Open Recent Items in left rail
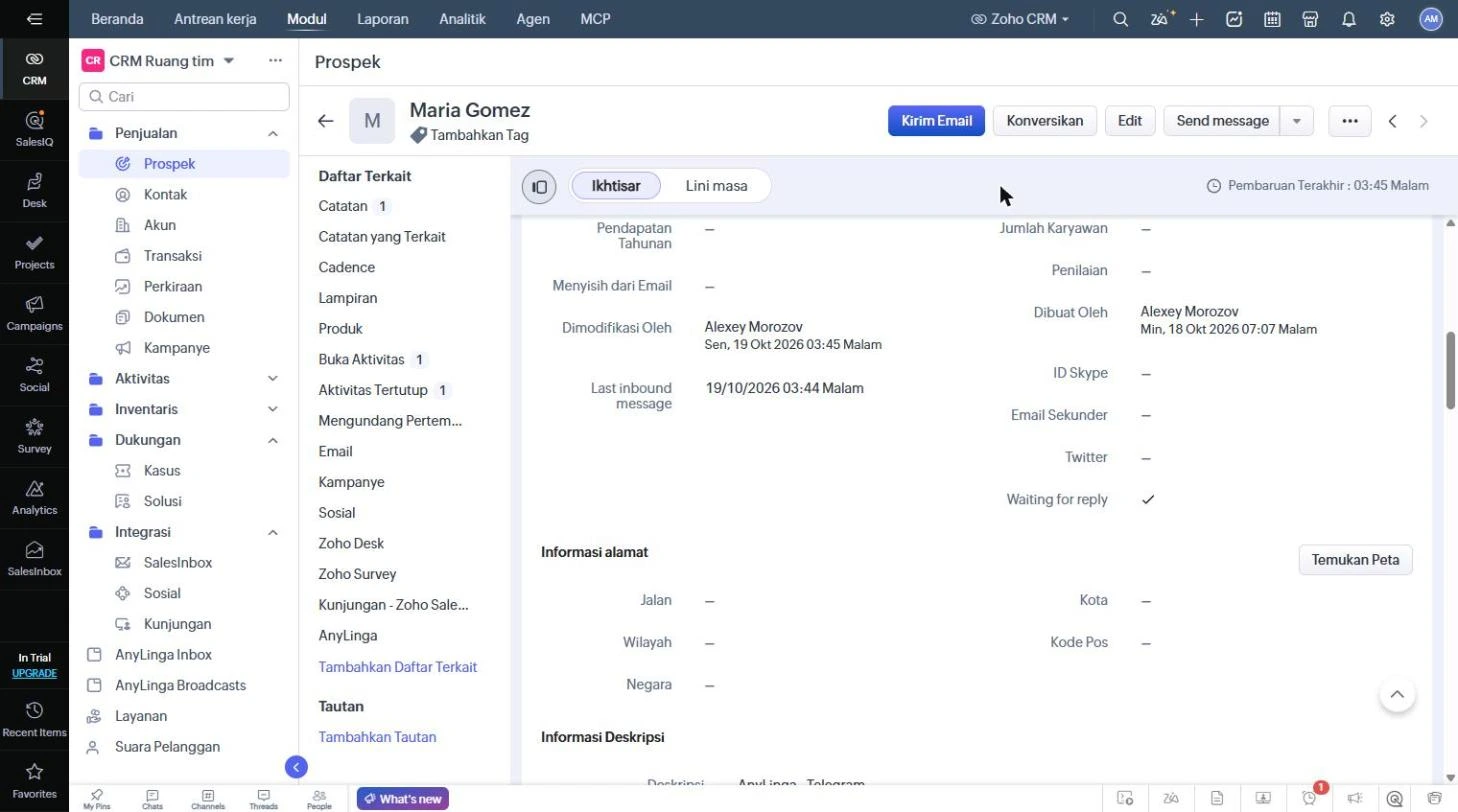 coord(34,718)
